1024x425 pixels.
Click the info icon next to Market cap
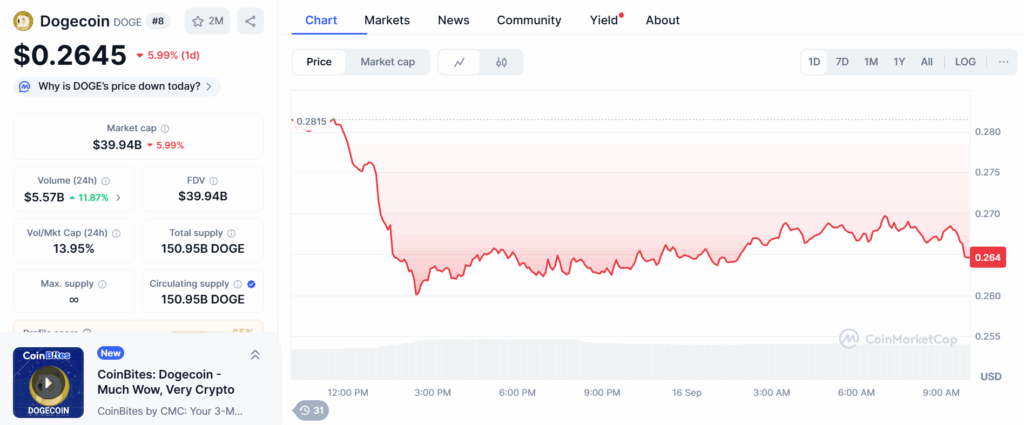coord(165,129)
